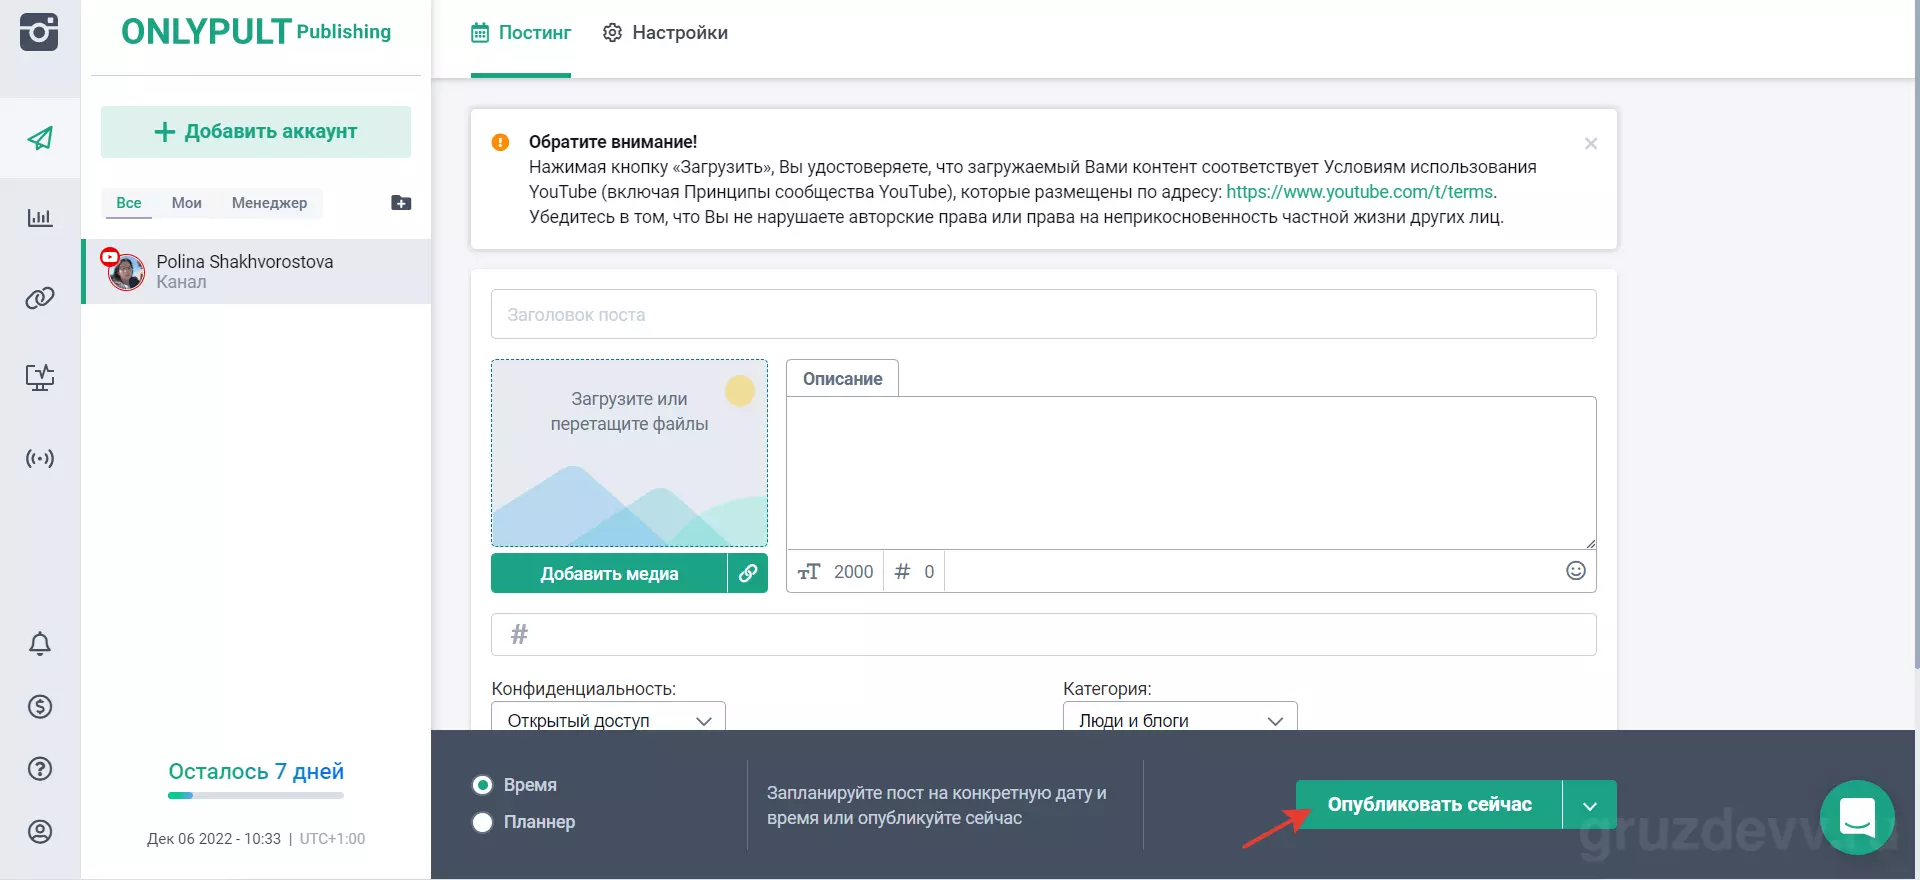Focus the hashtag input field

point(1043,634)
